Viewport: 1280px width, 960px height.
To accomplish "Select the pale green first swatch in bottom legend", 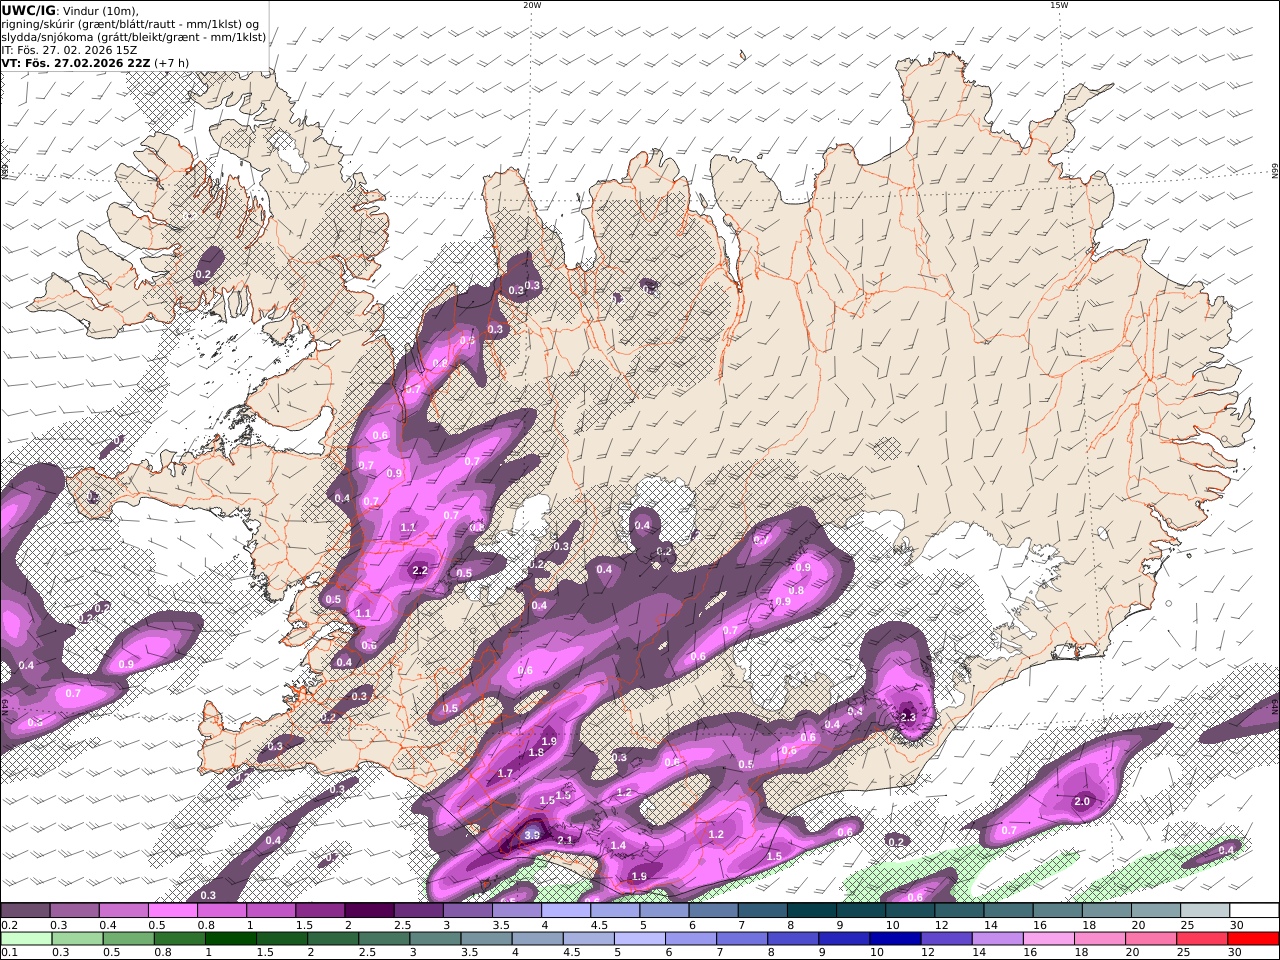I will click(x=27, y=939).
